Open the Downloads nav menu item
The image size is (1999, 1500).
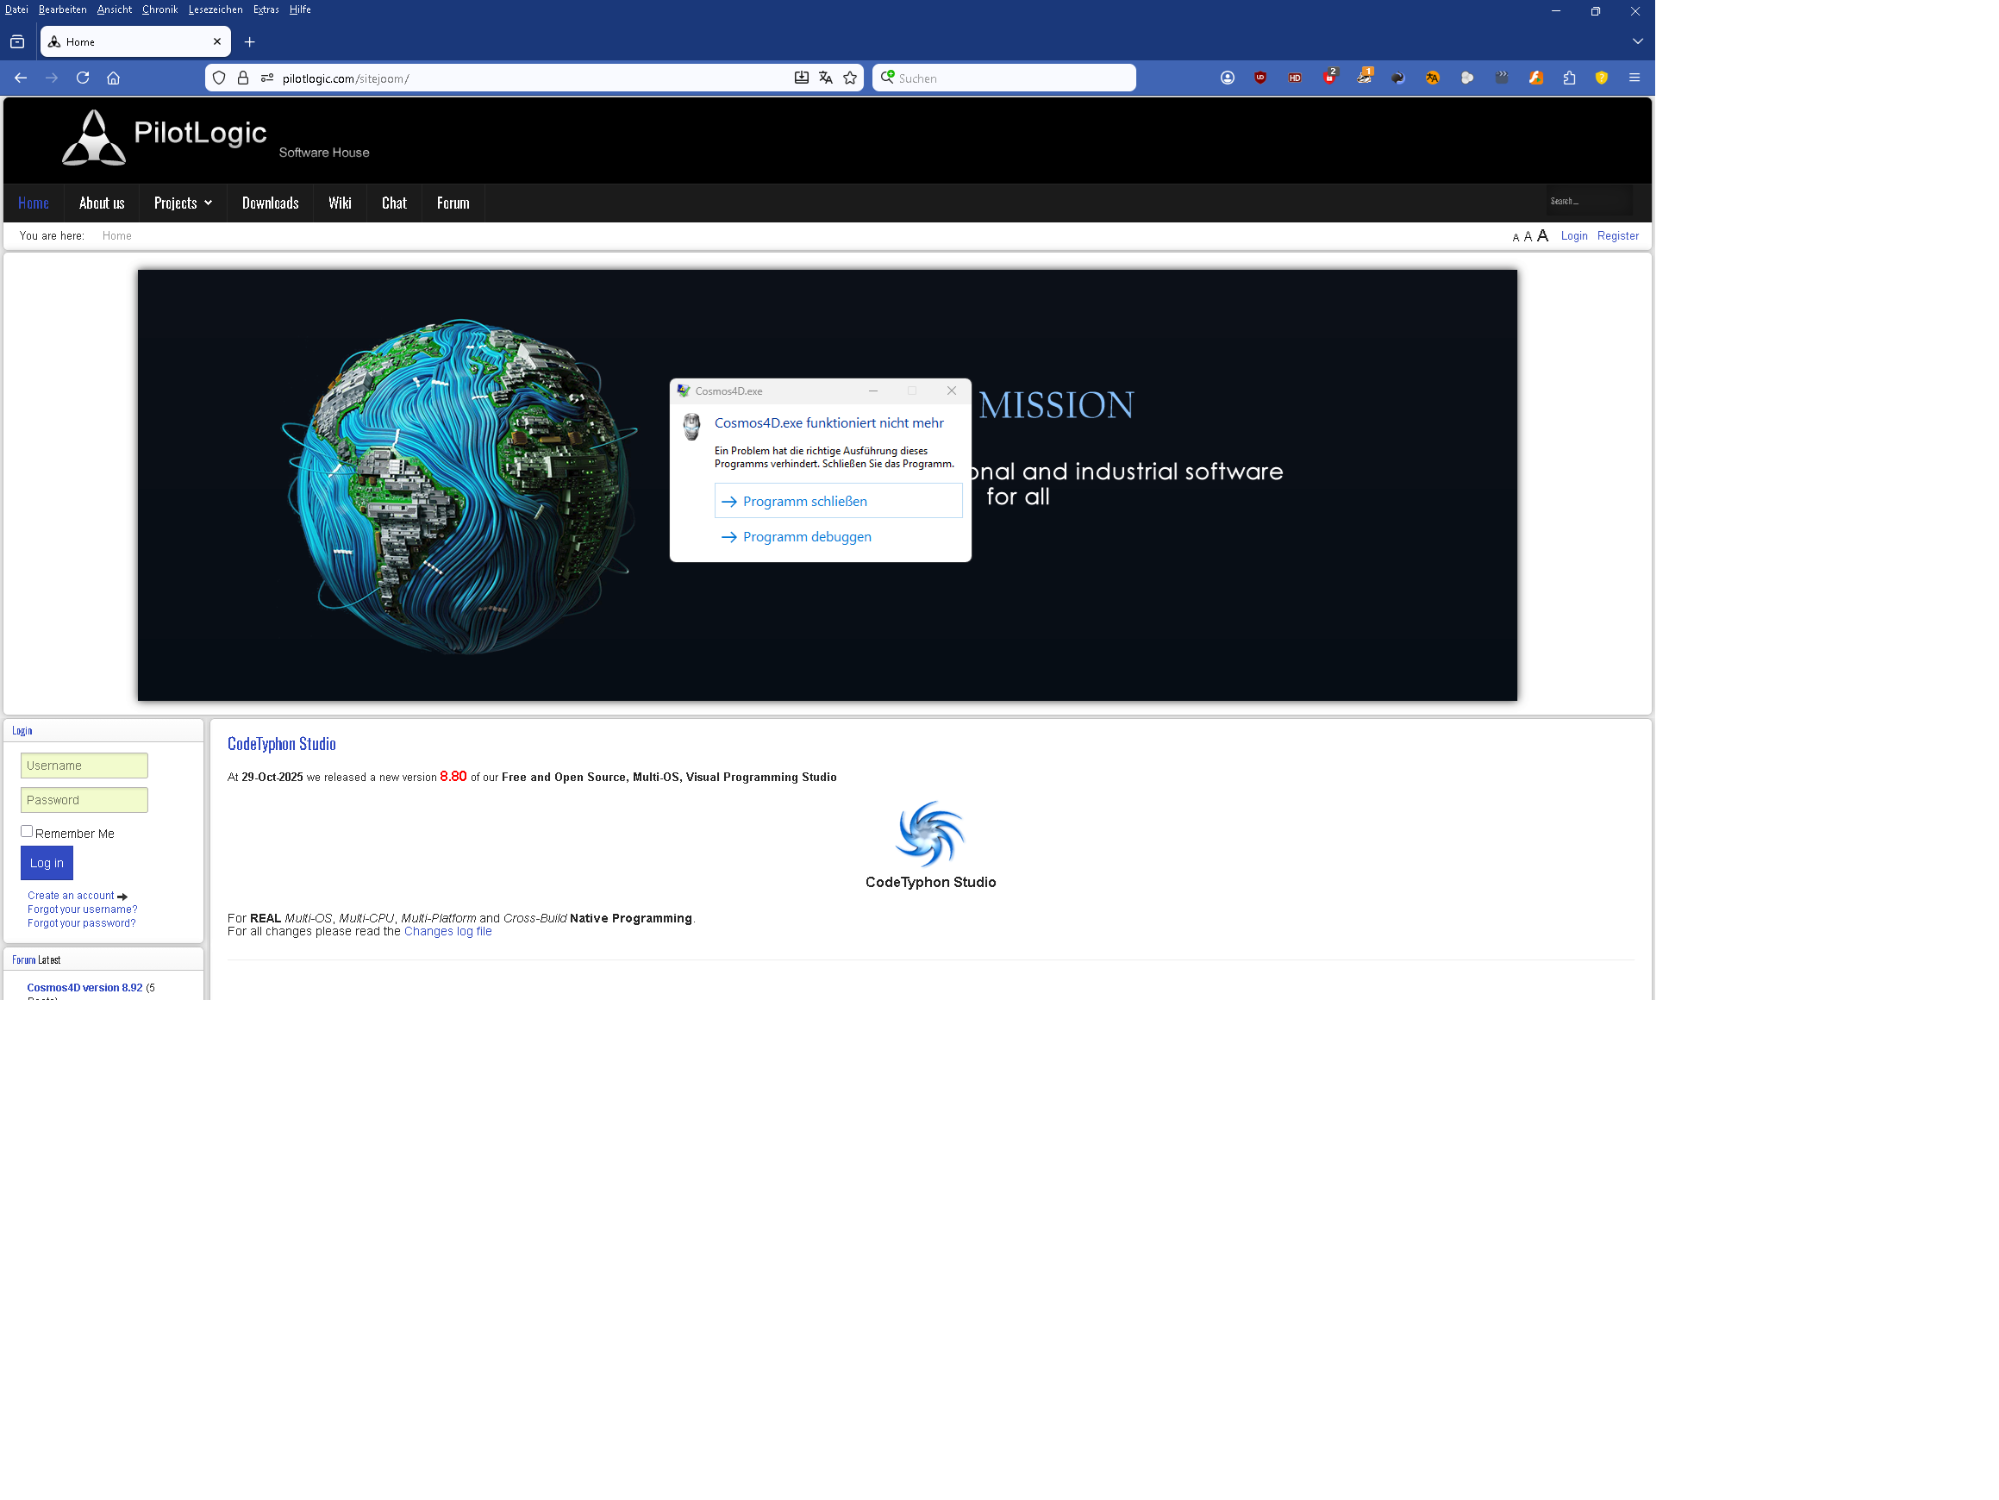point(270,203)
